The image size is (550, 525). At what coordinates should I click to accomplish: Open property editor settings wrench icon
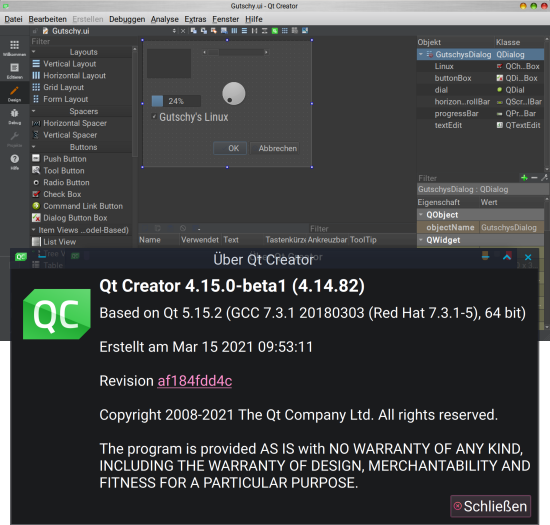pos(544,178)
